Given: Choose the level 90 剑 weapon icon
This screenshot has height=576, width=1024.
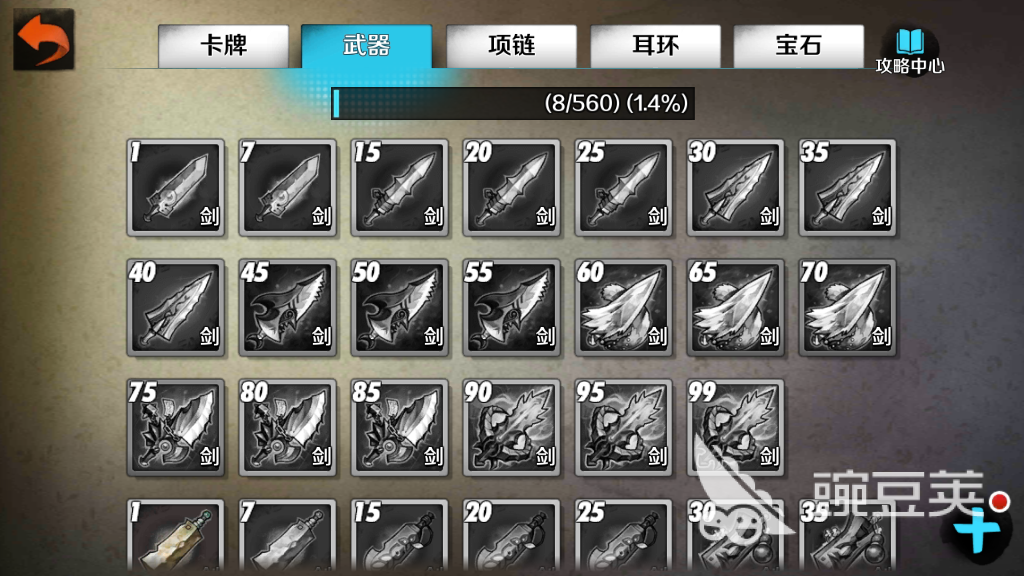Looking at the screenshot, I should point(511,428).
